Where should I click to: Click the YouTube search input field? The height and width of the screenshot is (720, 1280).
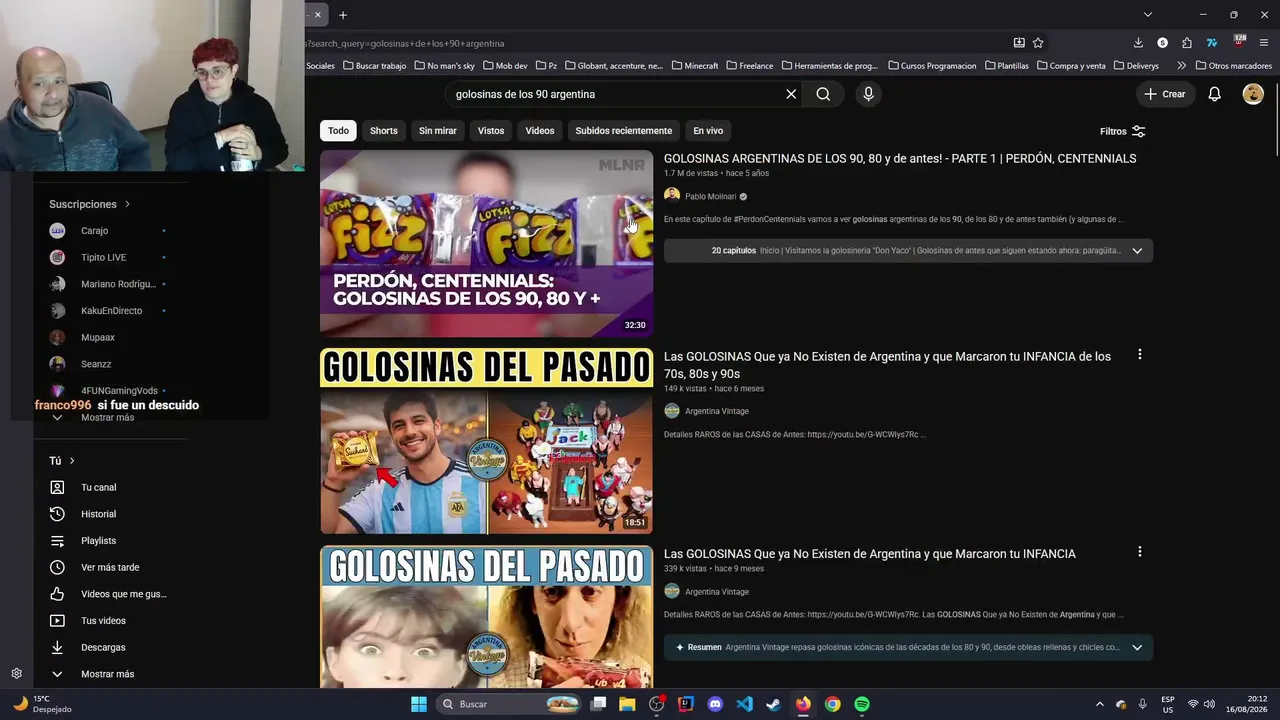pos(615,94)
